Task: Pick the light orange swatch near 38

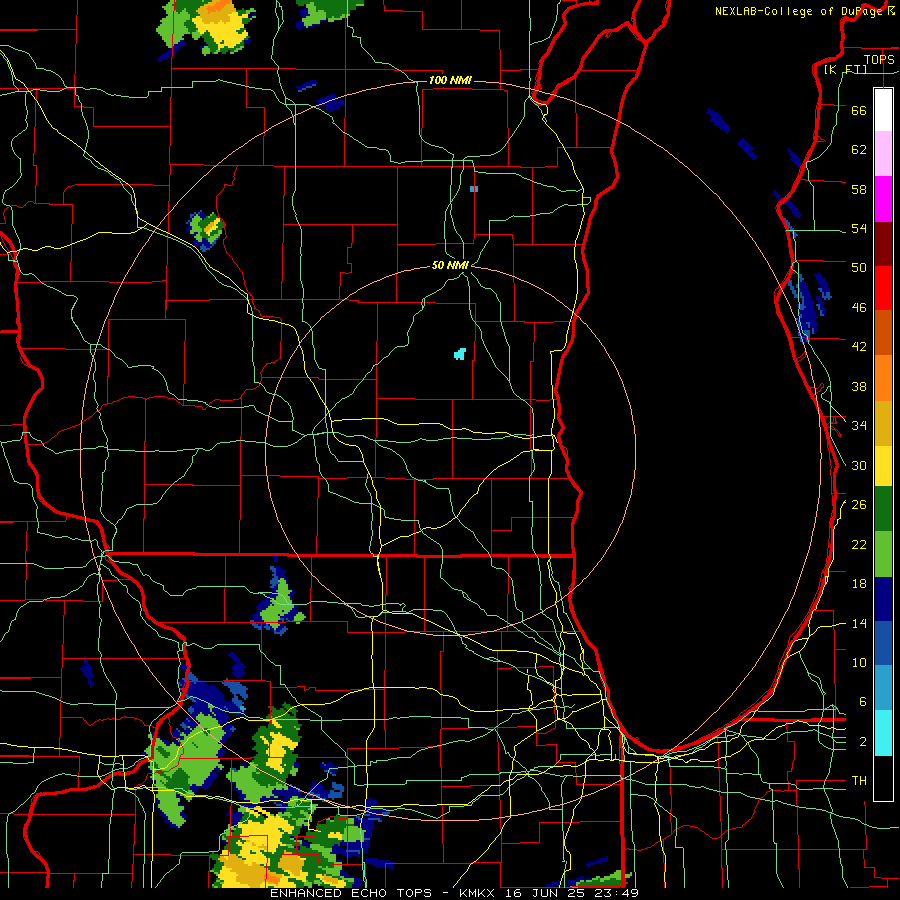Action: (883, 377)
